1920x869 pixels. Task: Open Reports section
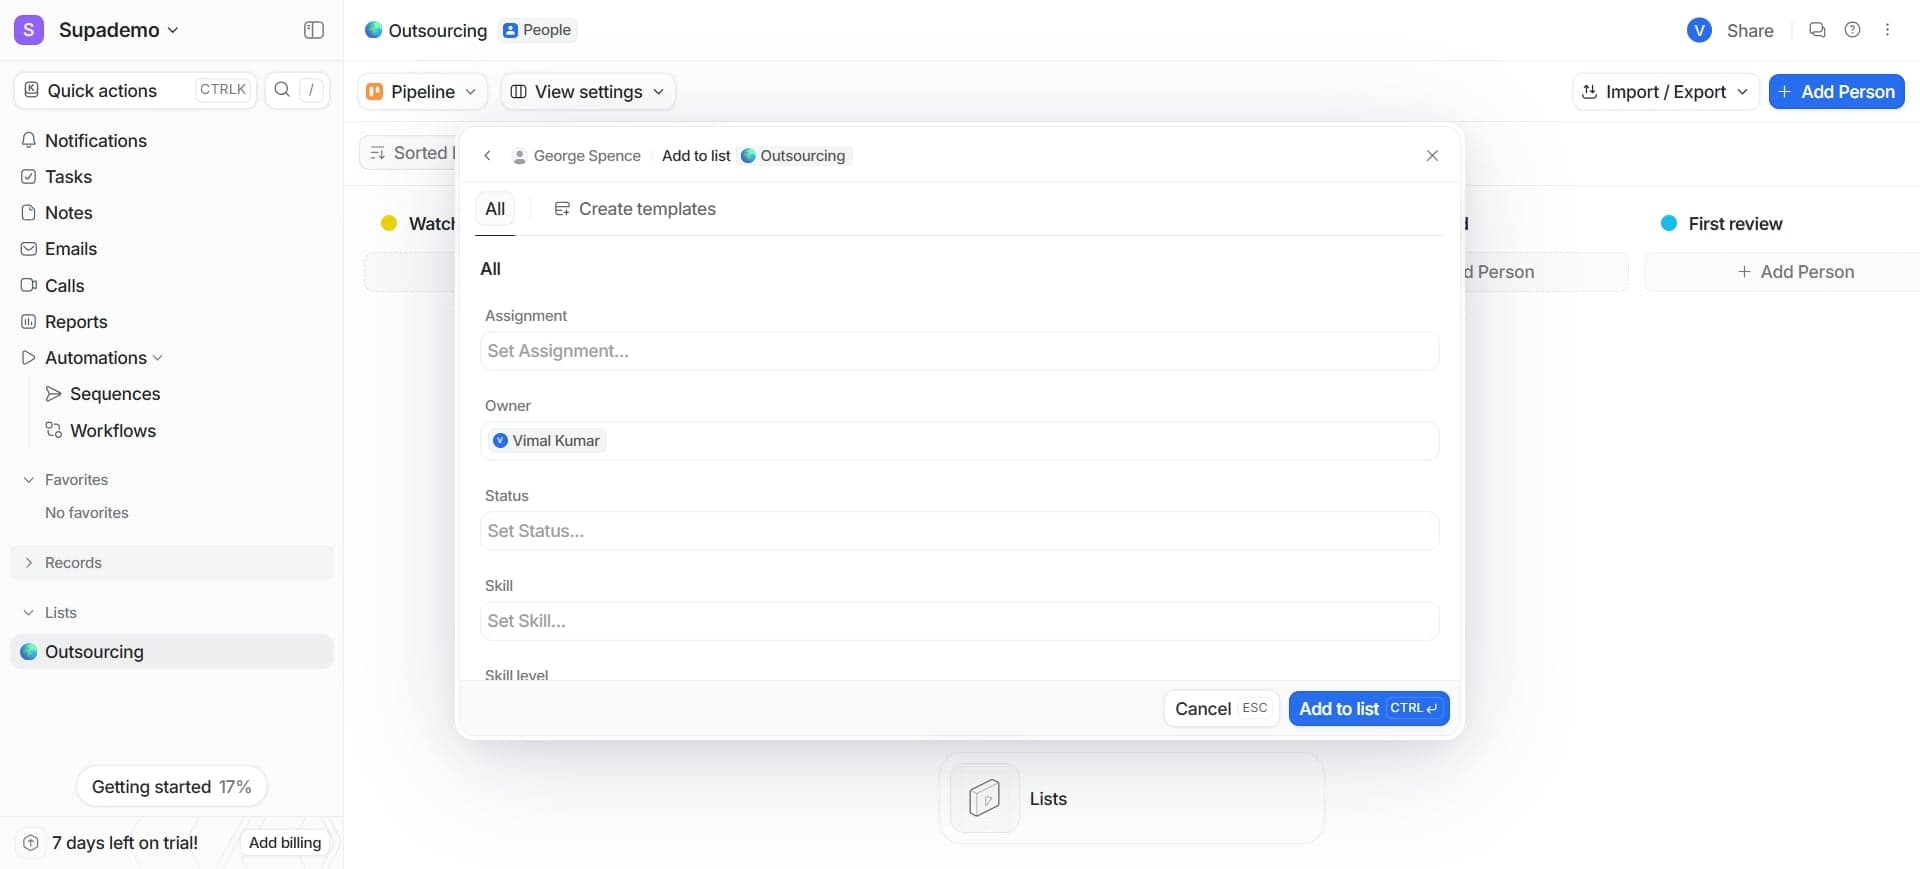tap(76, 321)
